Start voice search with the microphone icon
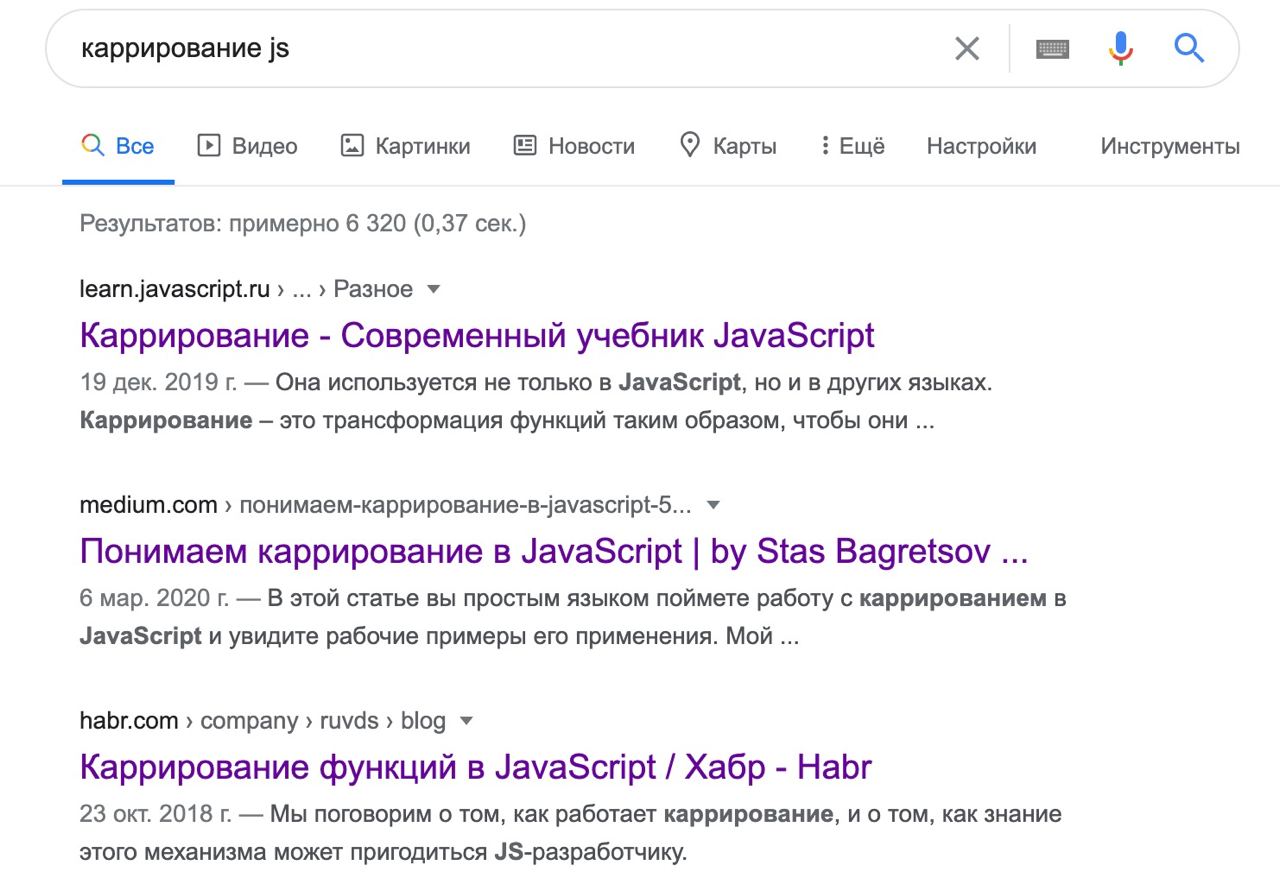Screen dimensions: 1280x891 (x=1121, y=48)
